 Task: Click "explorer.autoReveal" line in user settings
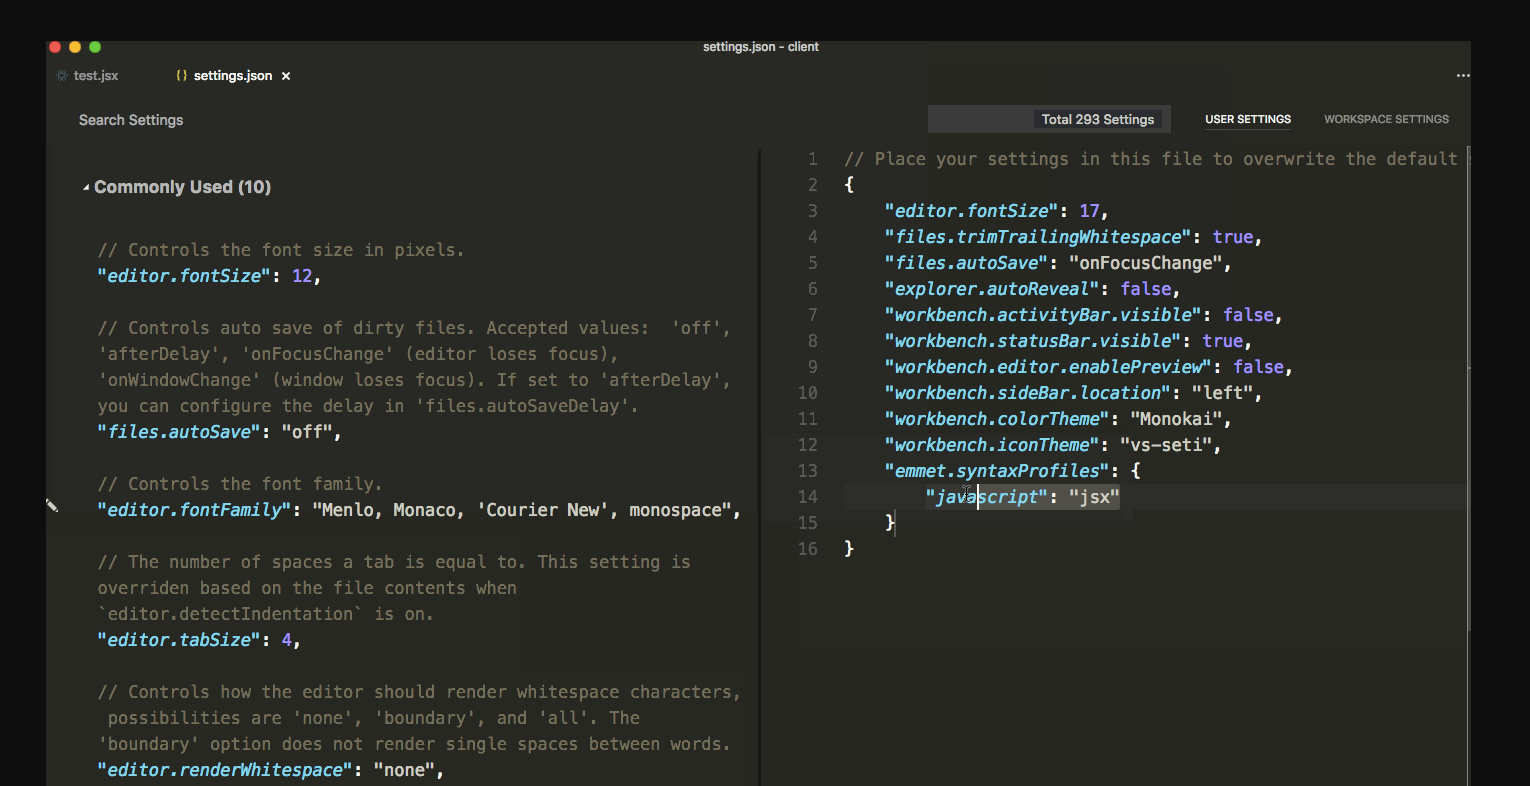coord(1032,289)
